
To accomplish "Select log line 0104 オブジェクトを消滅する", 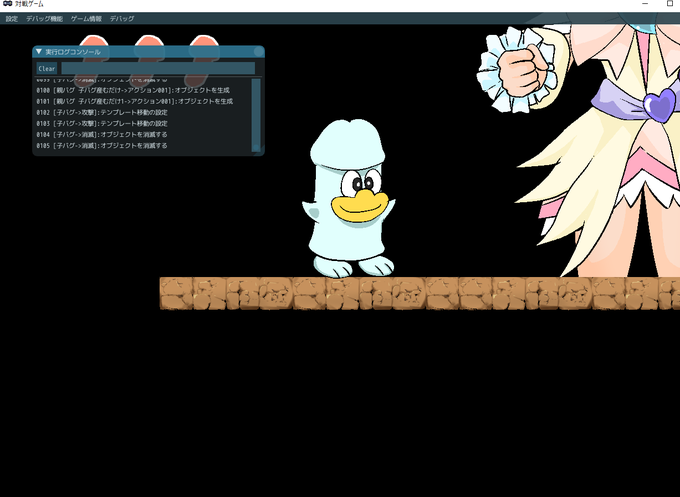I will [102, 134].
